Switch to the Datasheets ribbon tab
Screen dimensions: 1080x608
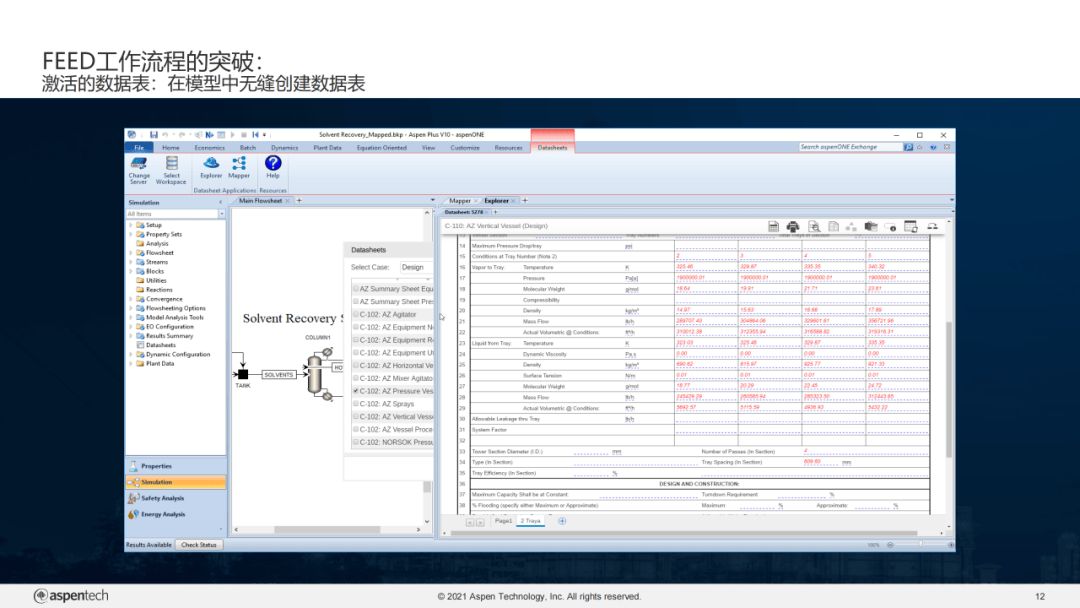click(553, 147)
